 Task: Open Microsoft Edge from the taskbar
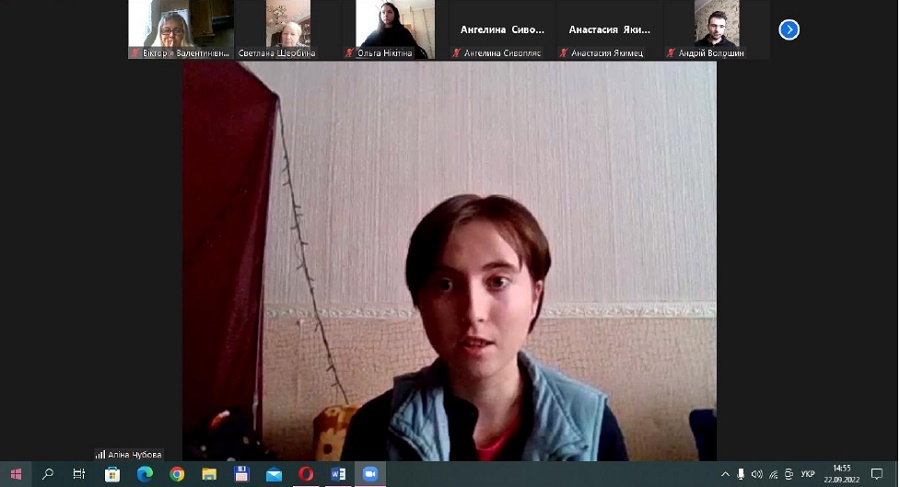tap(145, 474)
